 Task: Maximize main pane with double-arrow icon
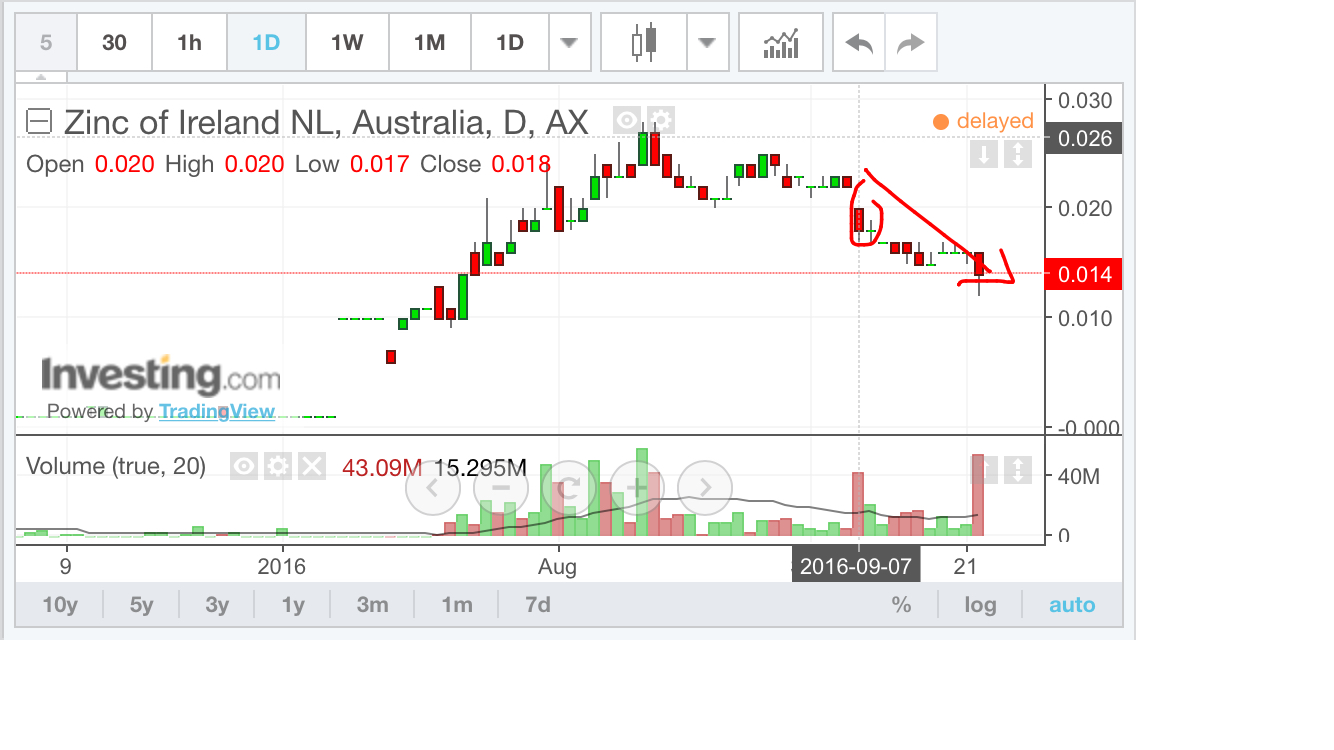click(x=1017, y=154)
